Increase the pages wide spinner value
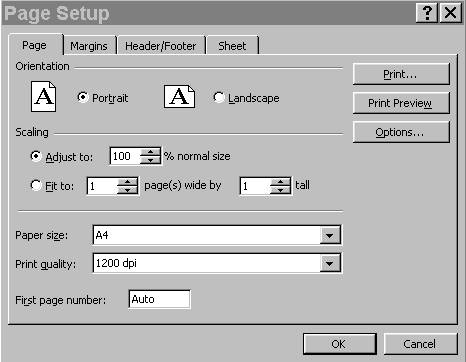The height and width of the screenshot is (362, 466). click(x=127, y=182)
